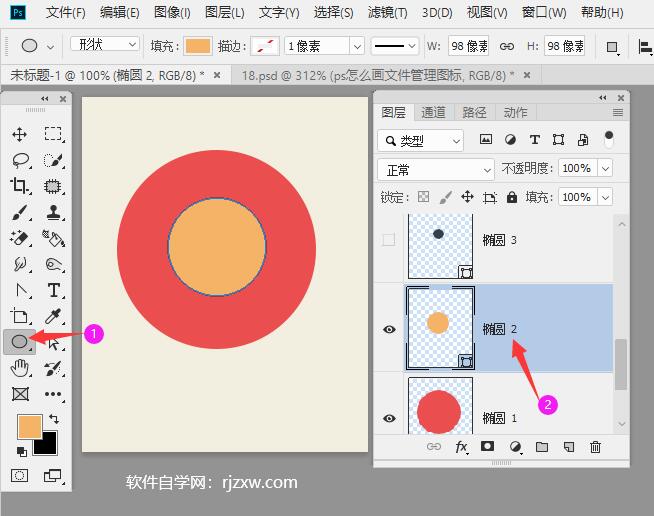The width and height of the screenshot is (654, 516).
Task: Show the 椭圆 3 layer
Action: pos(389,239)
